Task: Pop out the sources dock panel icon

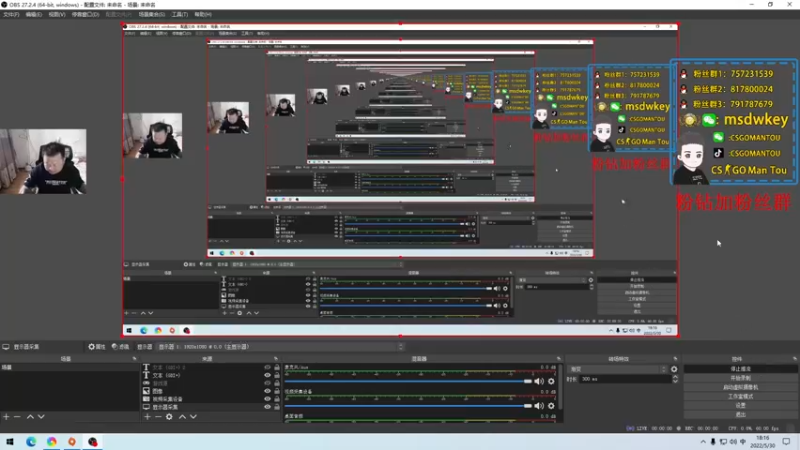Action: [x=276, y=359]
